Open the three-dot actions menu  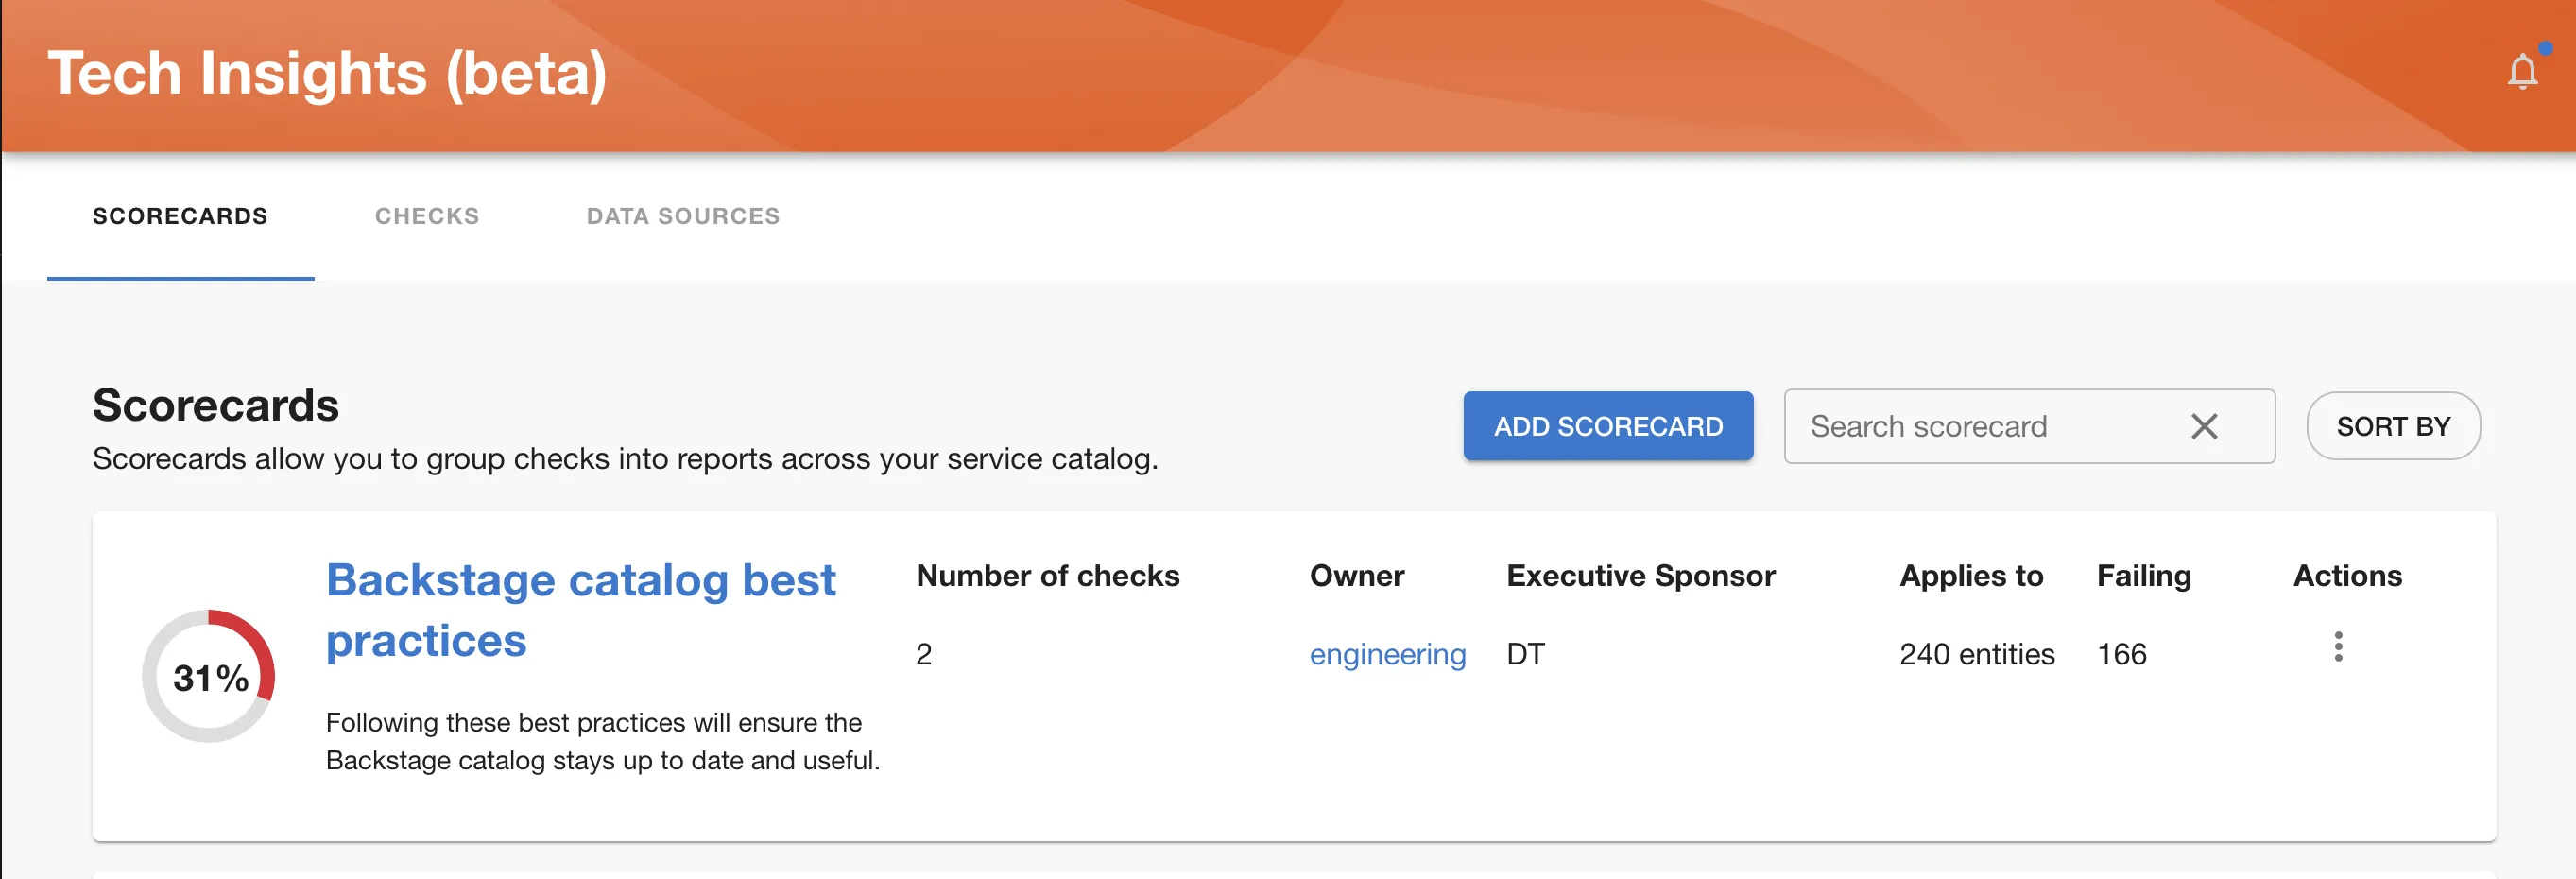coord(2337,647)
